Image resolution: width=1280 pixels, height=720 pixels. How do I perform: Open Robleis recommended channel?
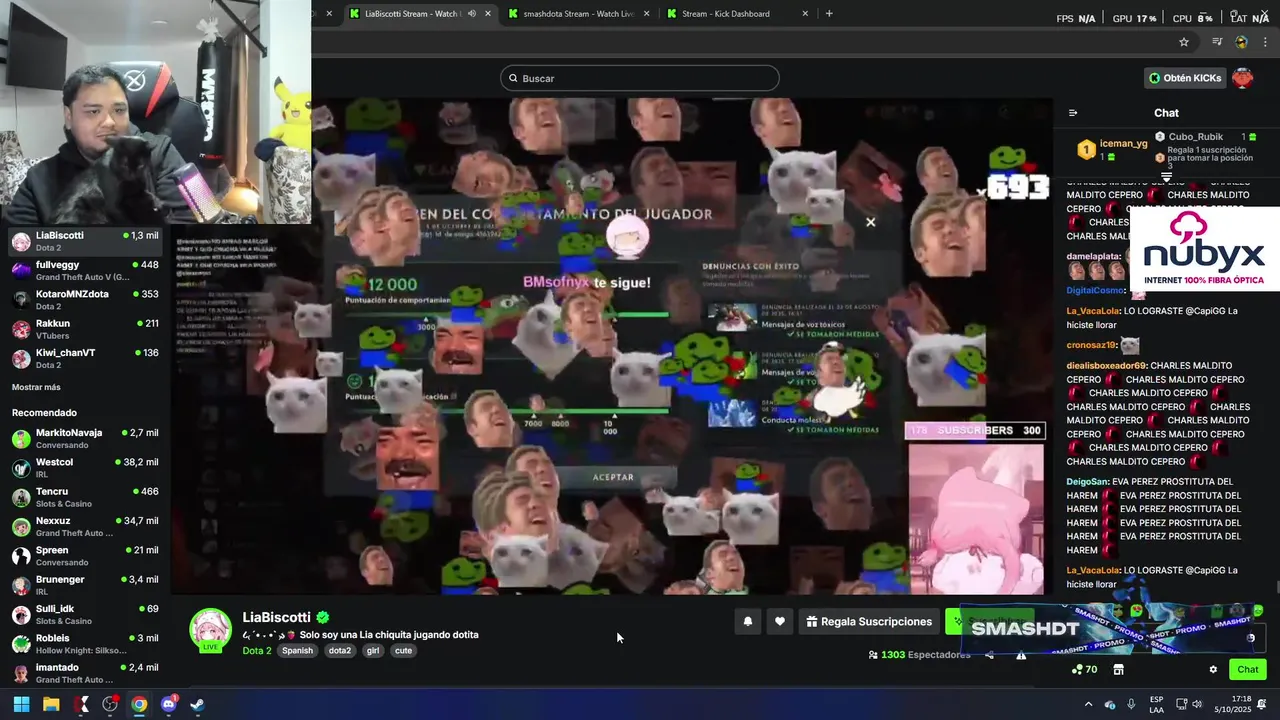tap(85, 644)
